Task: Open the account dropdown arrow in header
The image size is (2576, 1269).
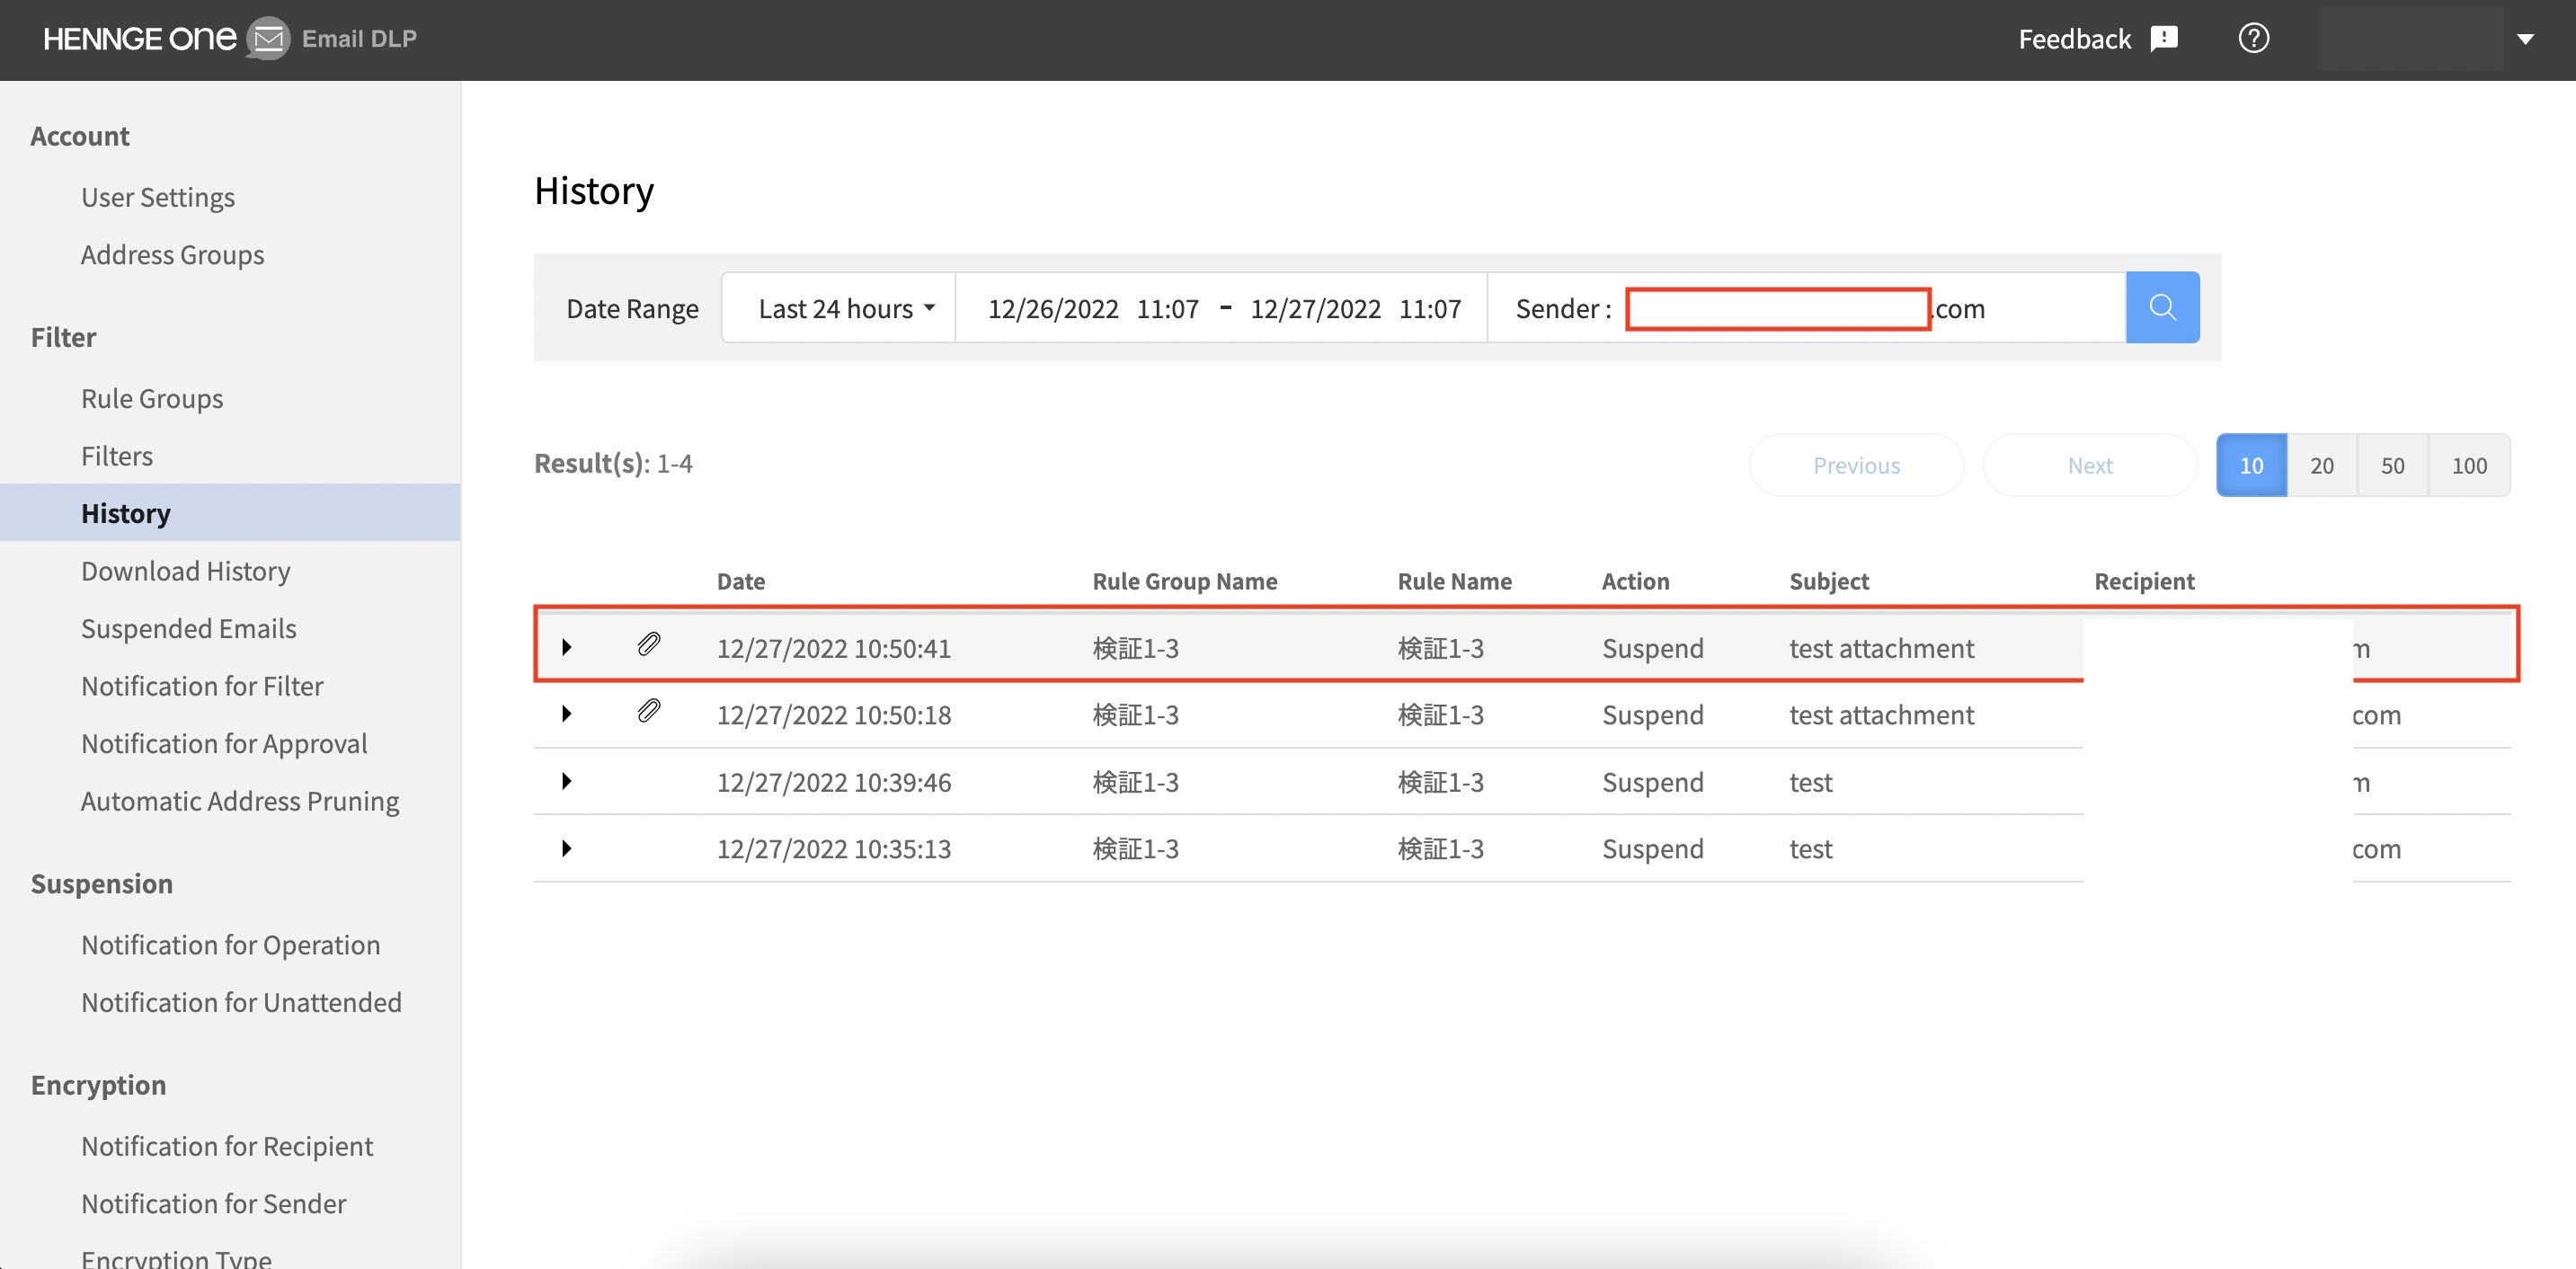Action: pyautogui.click(x=2525, y=39)
